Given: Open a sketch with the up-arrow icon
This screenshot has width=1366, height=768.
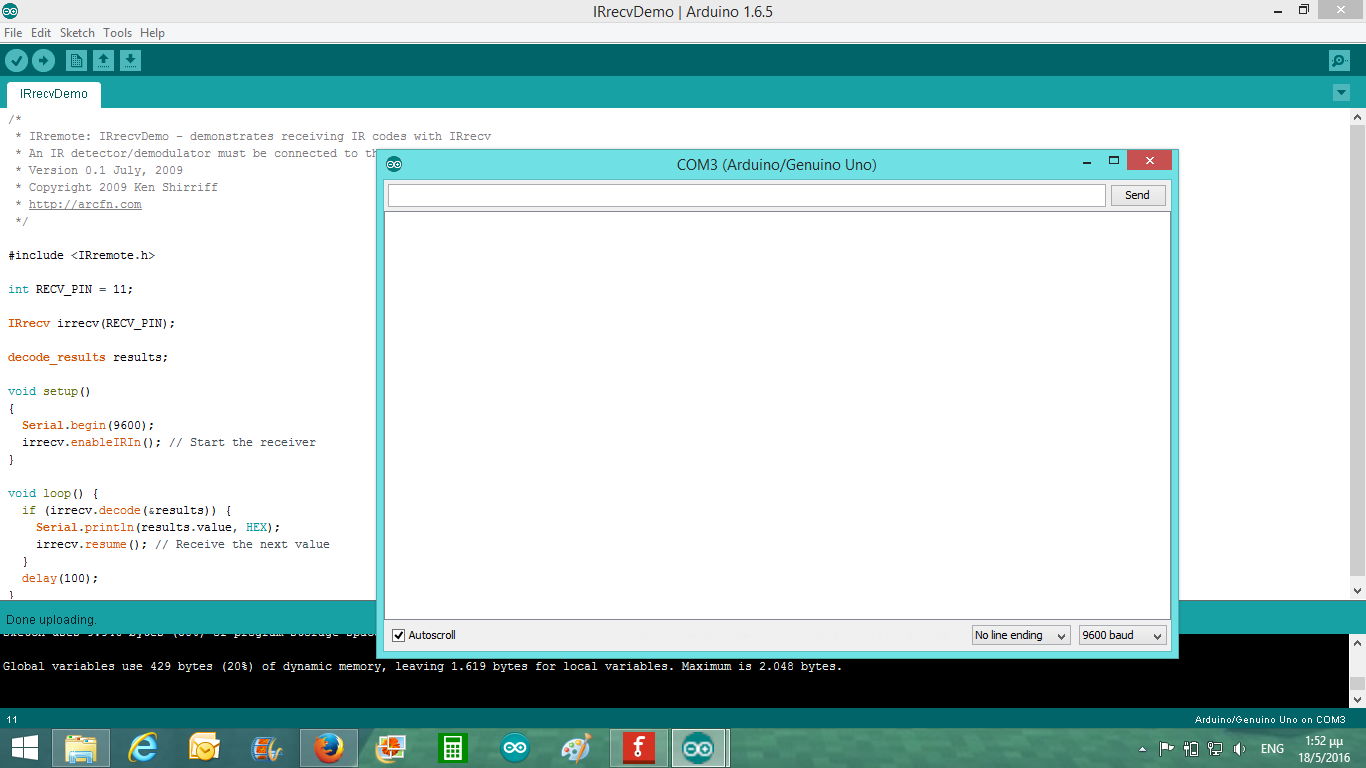Looking at the screenshot, I should tap(103, 61).
